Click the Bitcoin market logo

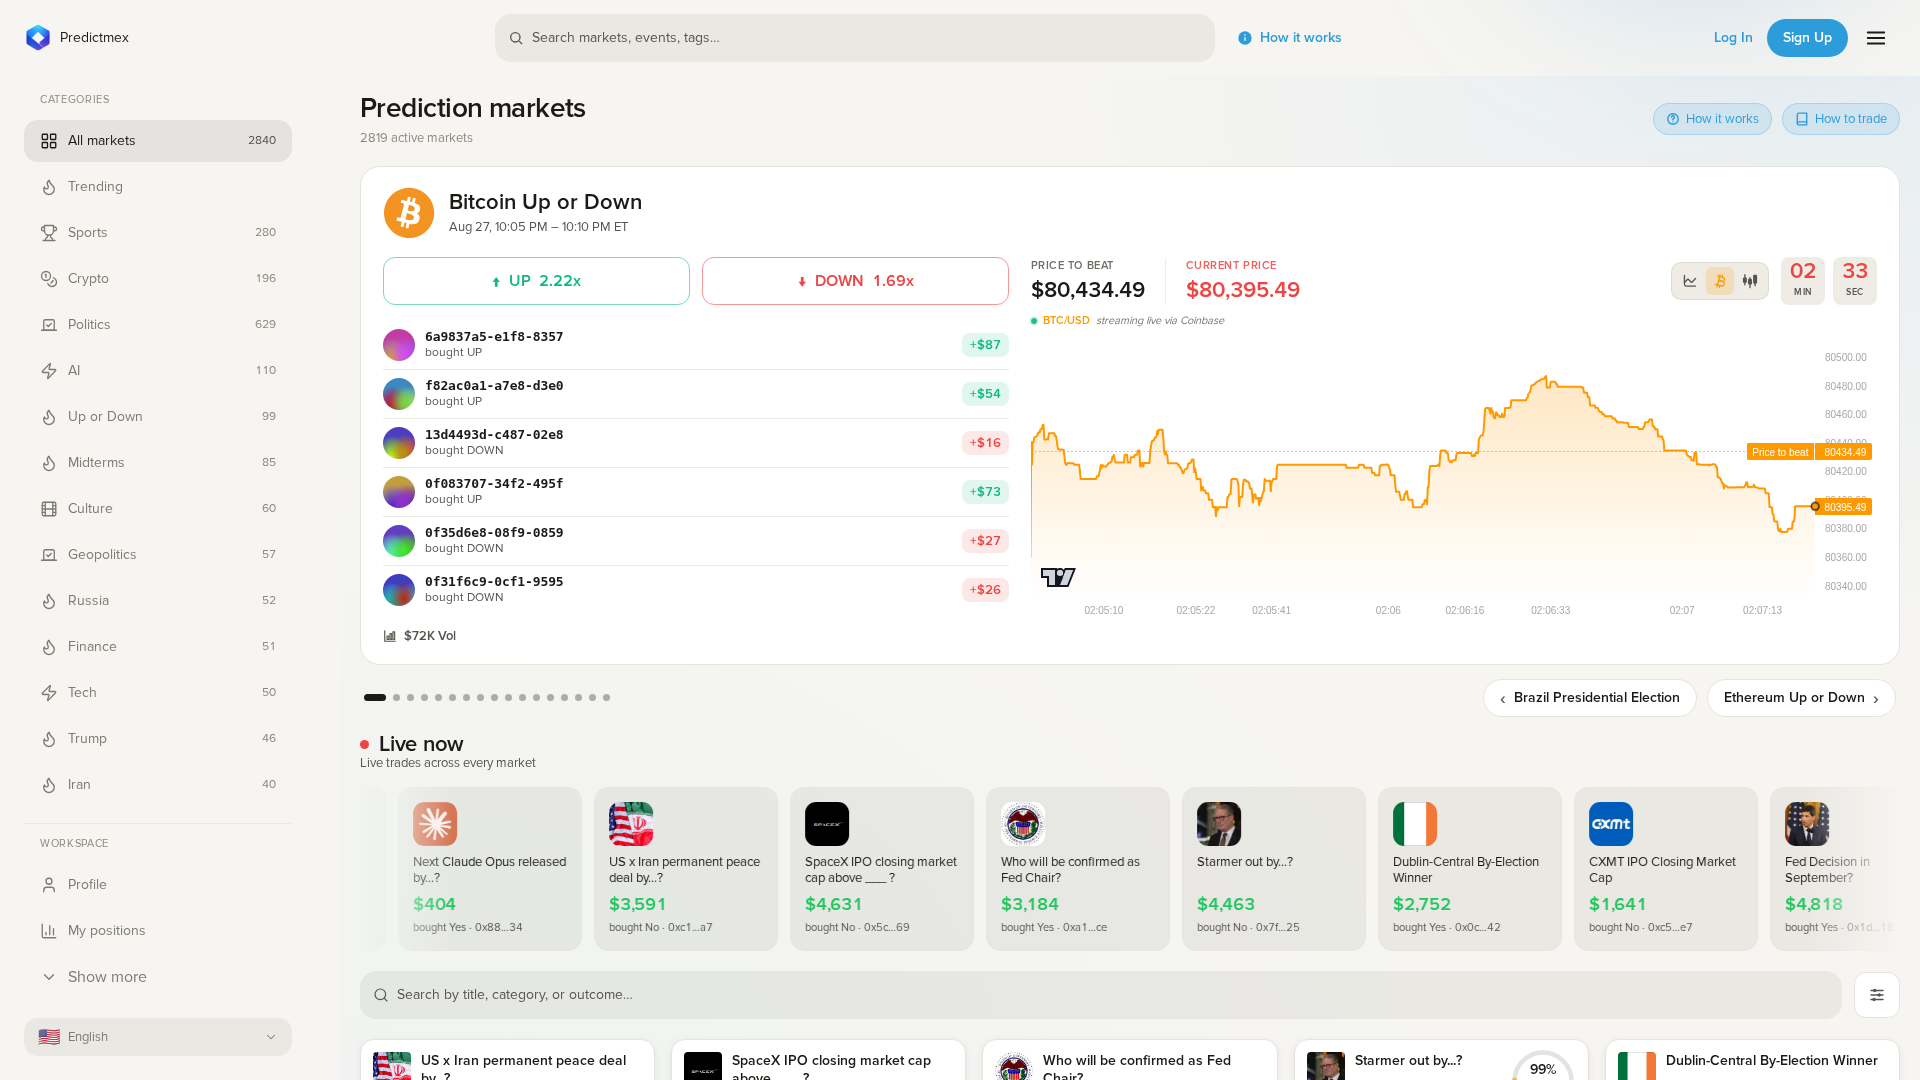tap(409, 213)
